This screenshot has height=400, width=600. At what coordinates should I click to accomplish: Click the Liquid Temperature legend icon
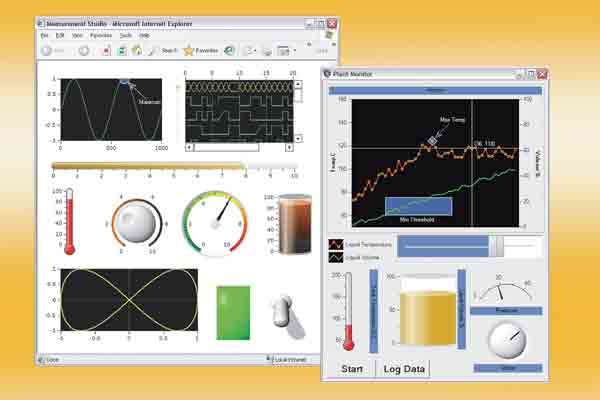(336, 243)
